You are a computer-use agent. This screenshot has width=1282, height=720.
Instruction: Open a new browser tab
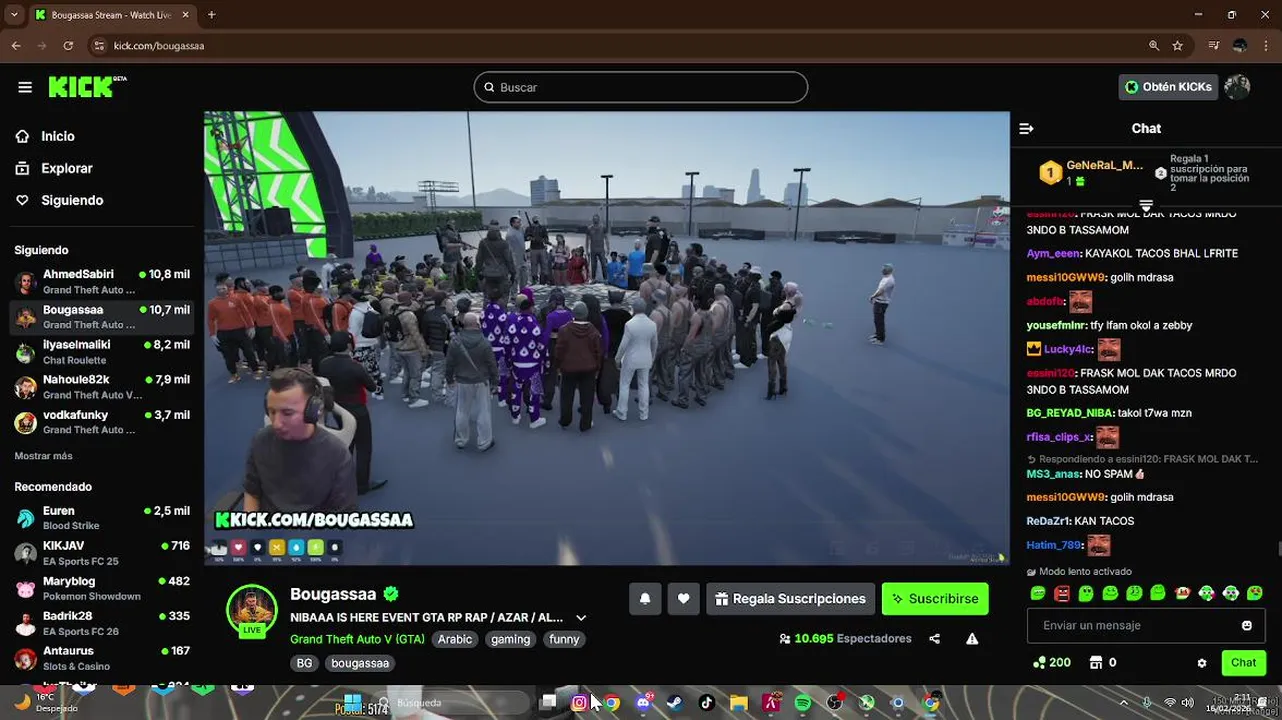[x=211, y=15]
